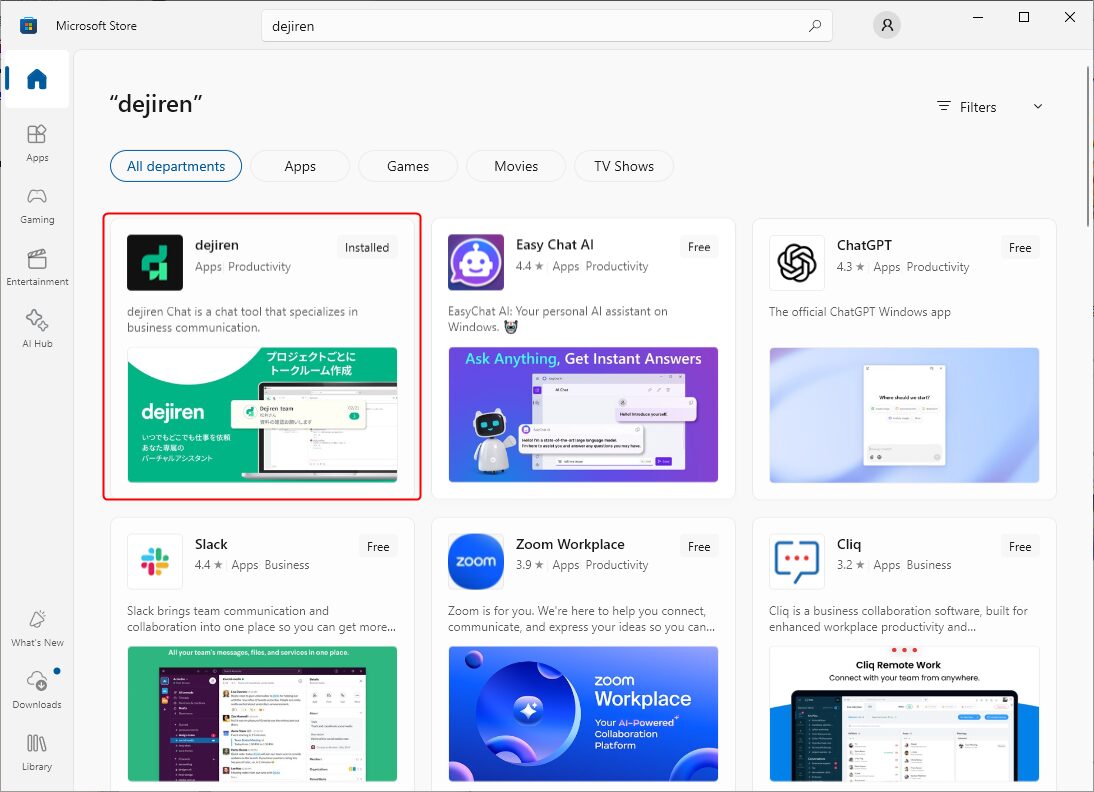Click Free button for Easy Chat AI
The width and height of the screenshot is (1094, 792).
(699, 247)
